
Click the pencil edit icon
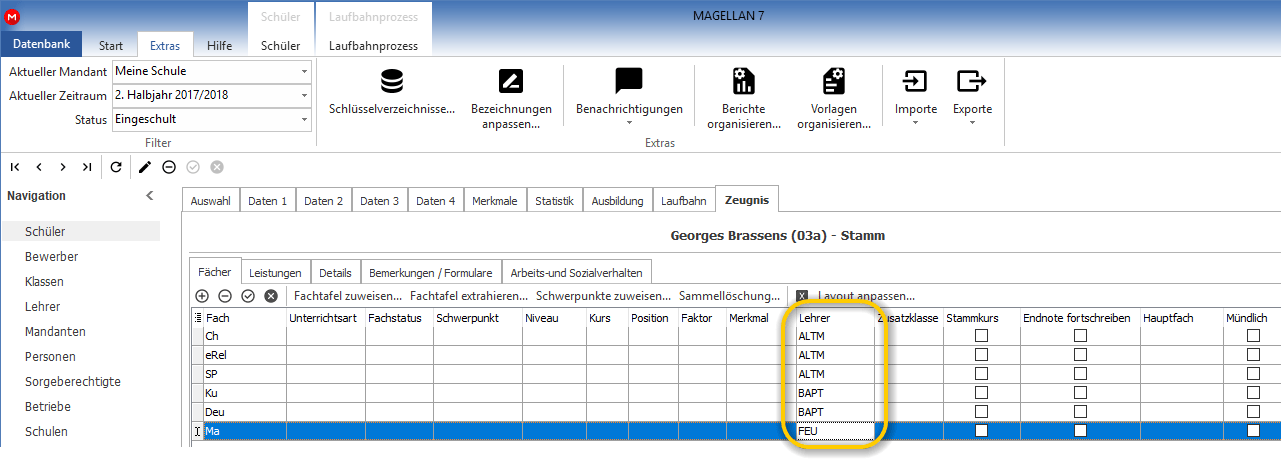pos(145,167)
